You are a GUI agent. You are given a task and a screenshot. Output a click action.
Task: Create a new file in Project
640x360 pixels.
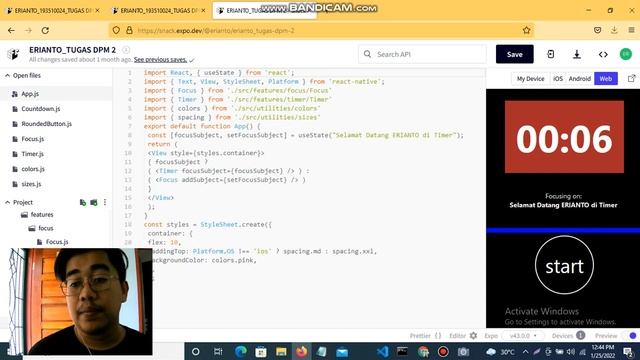[83, 202]
